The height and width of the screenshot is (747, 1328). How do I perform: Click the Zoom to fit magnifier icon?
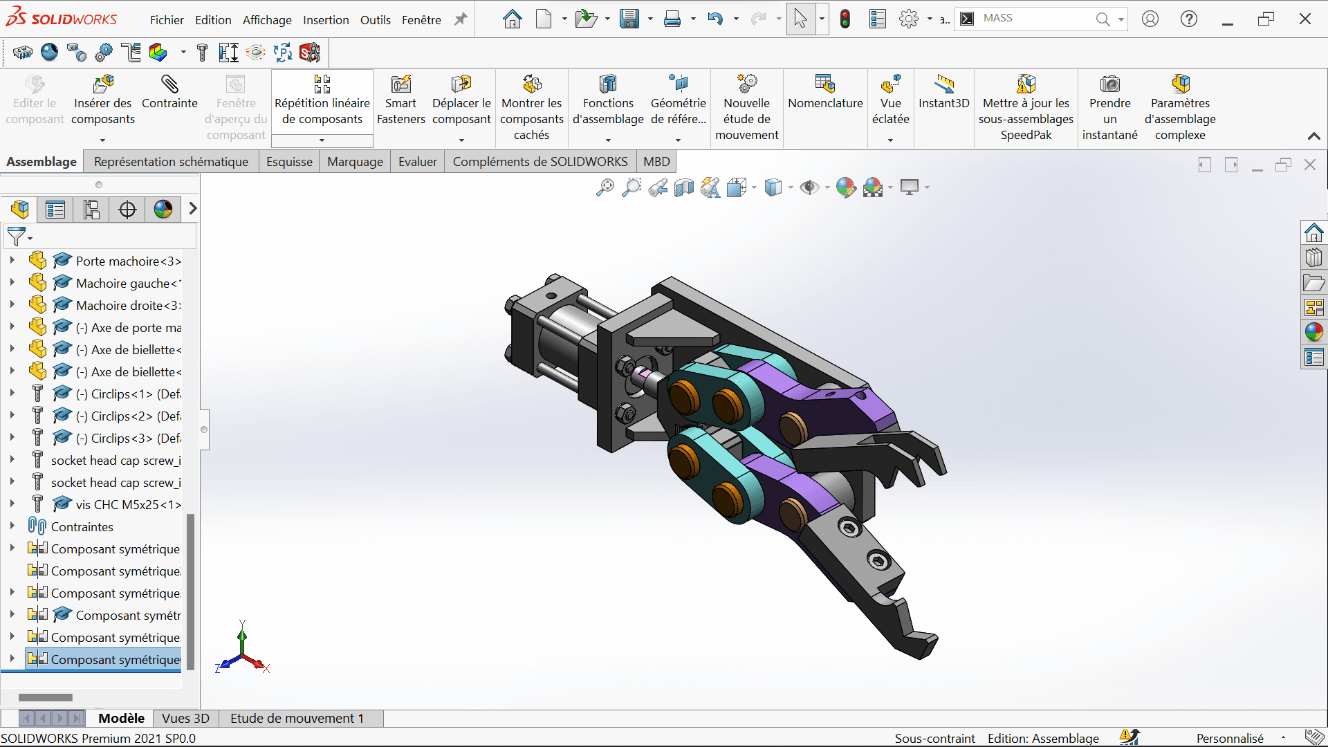[605, 187]
